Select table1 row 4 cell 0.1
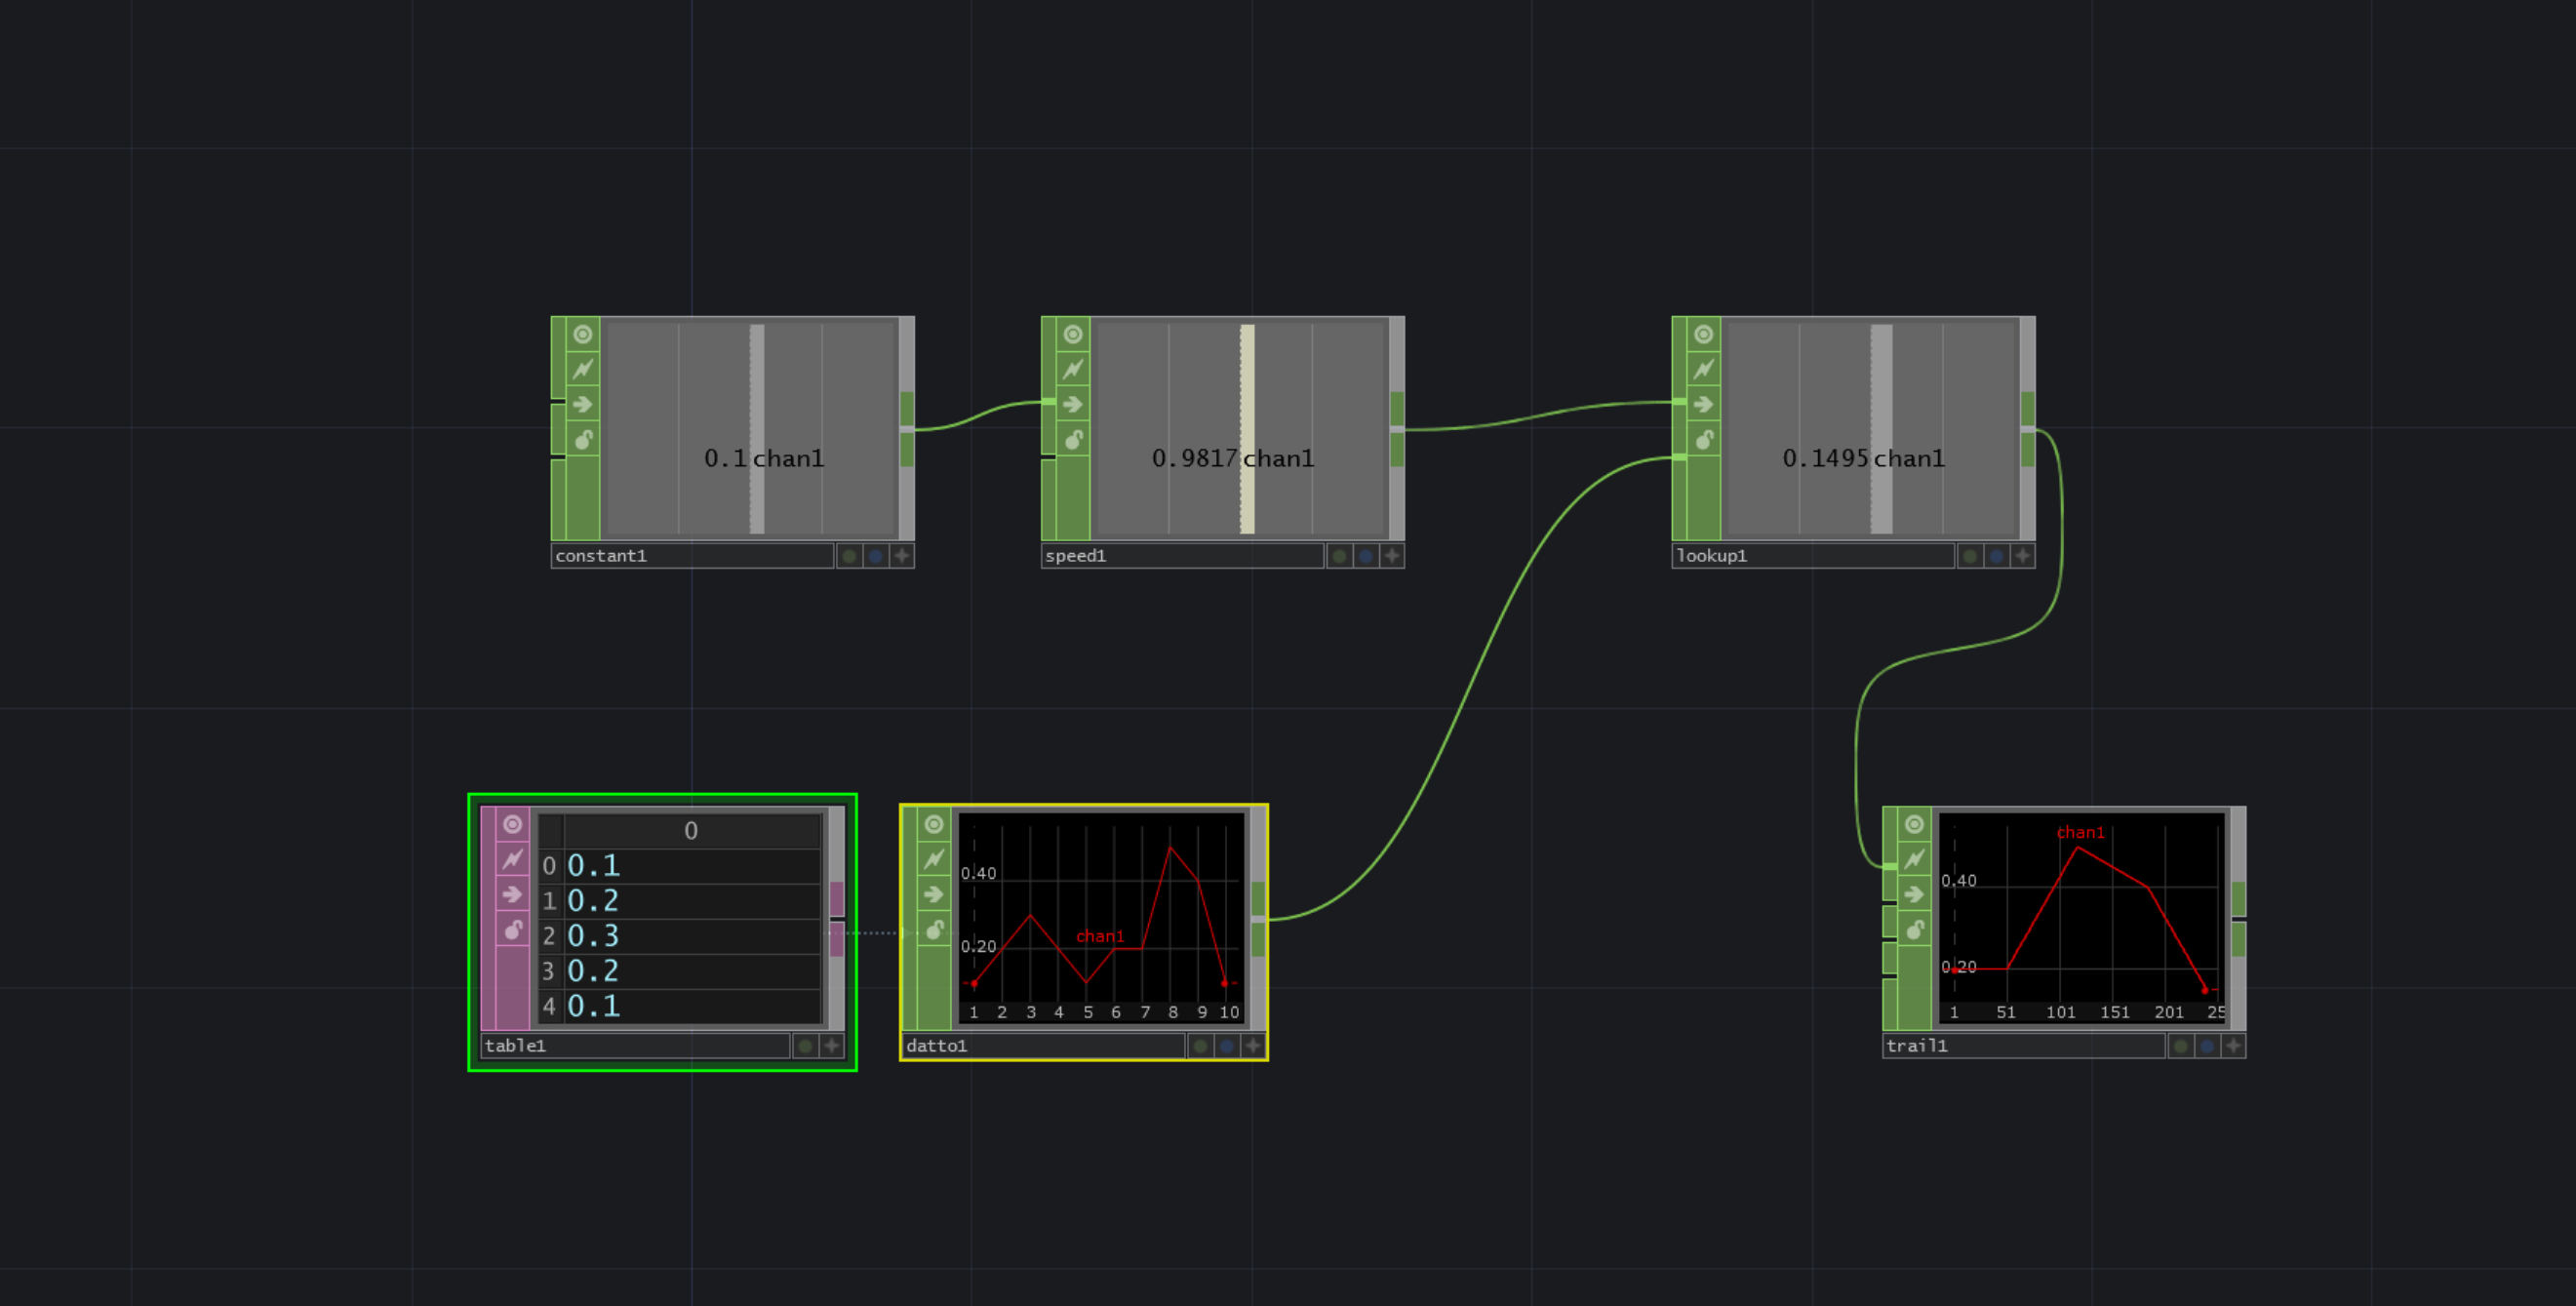Screen dimensions: 2576x1306 point(692,1006)
